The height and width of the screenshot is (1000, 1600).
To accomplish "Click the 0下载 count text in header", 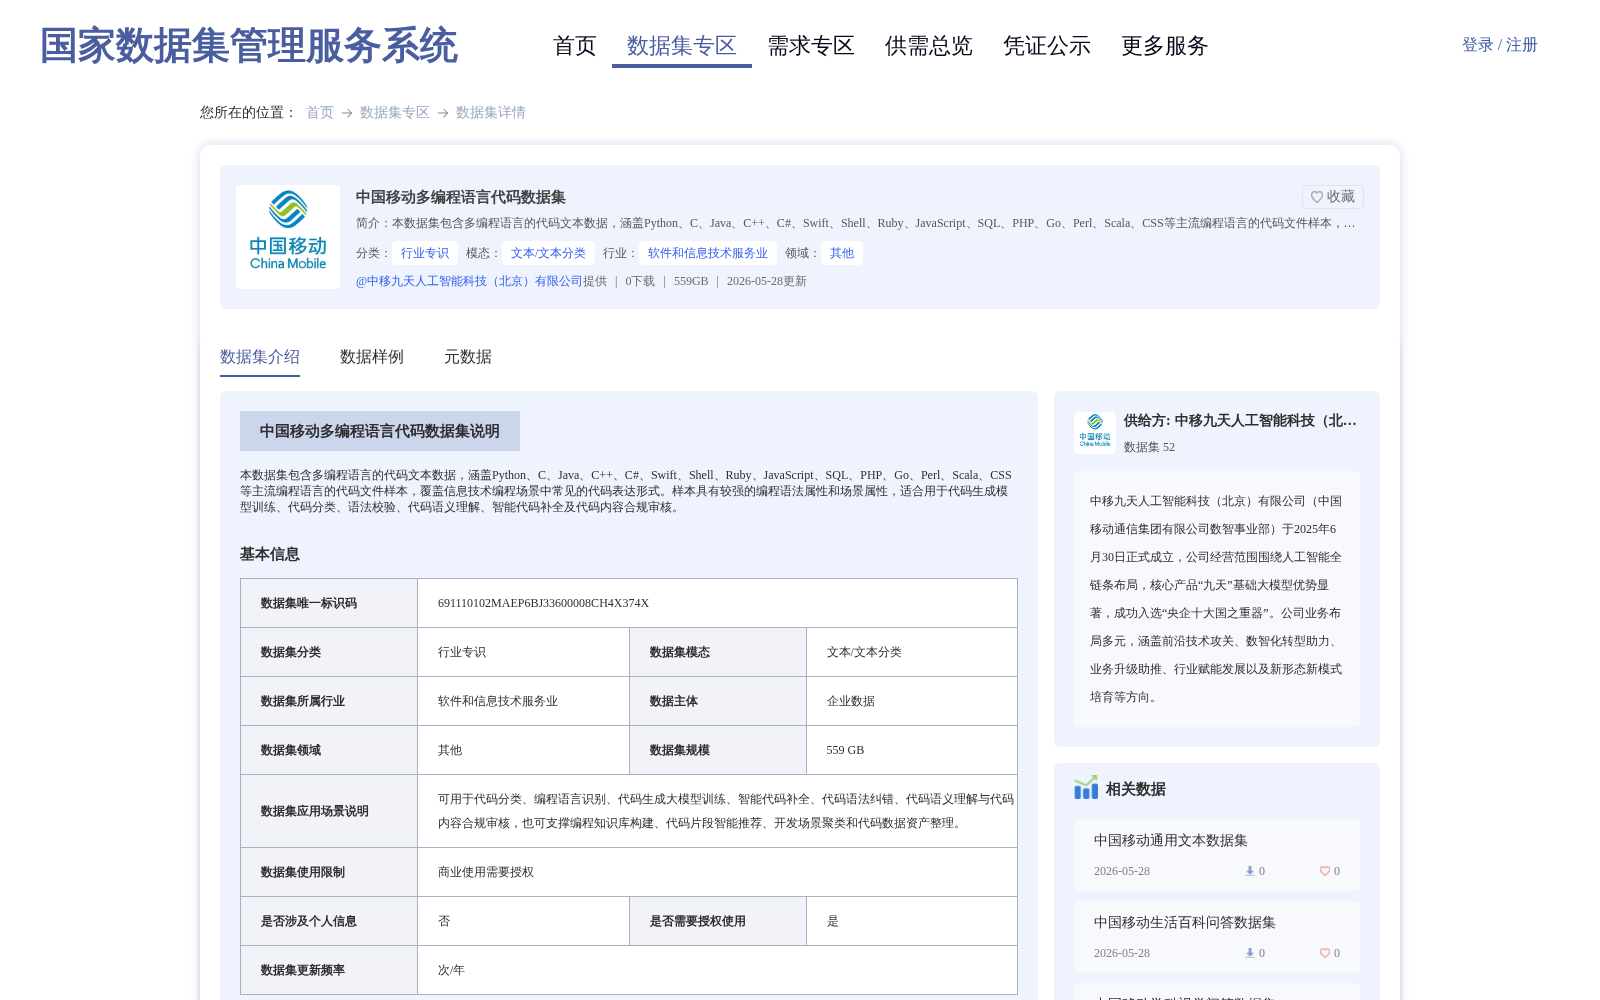I will (640, 281).
